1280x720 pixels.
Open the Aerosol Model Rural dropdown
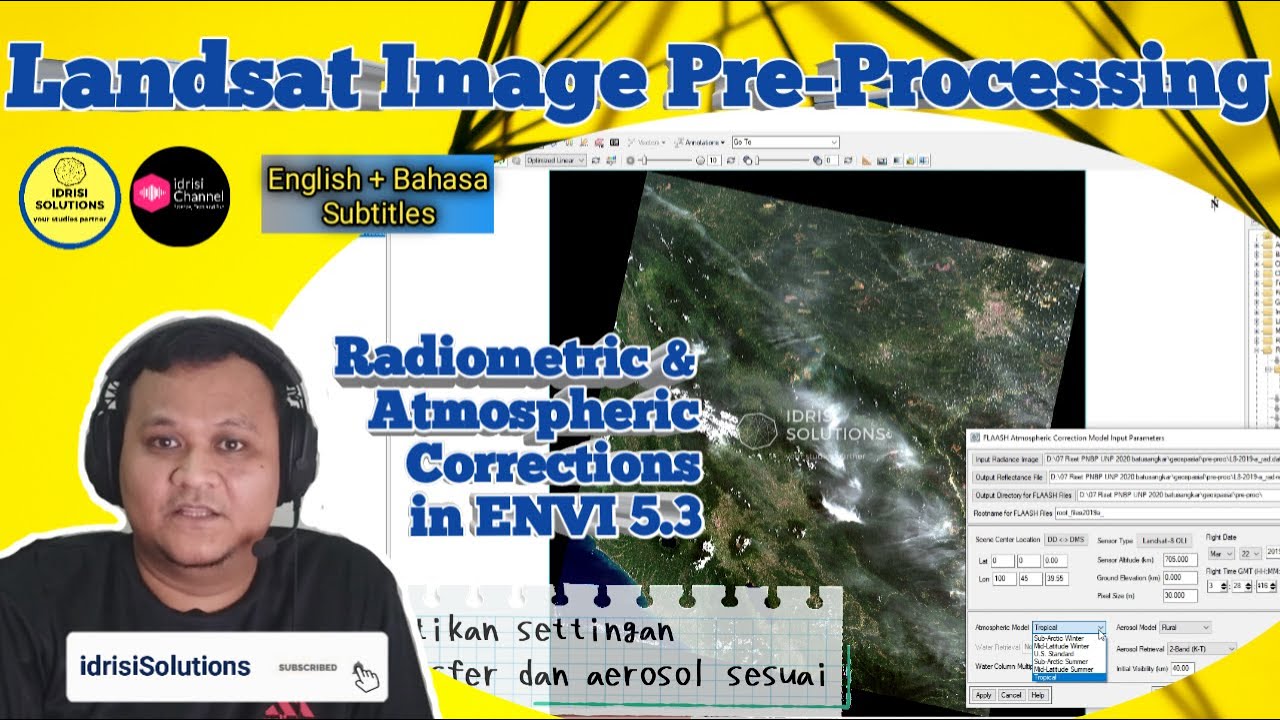(1185, 627)
